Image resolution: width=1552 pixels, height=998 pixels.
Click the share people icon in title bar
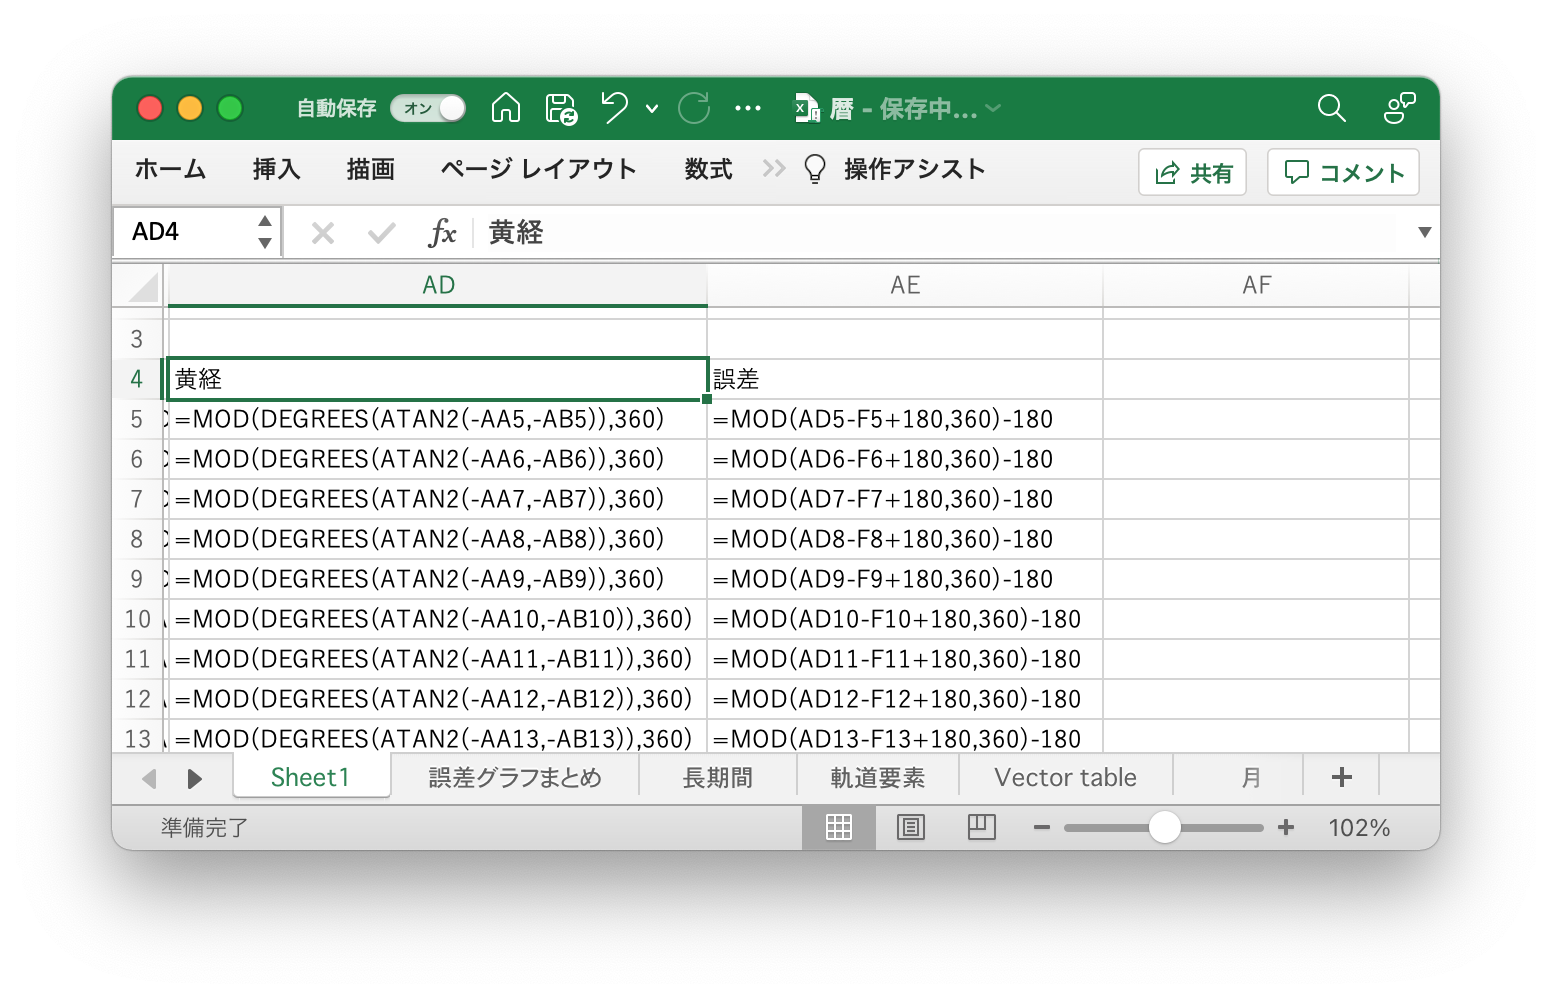[1399, 108]
